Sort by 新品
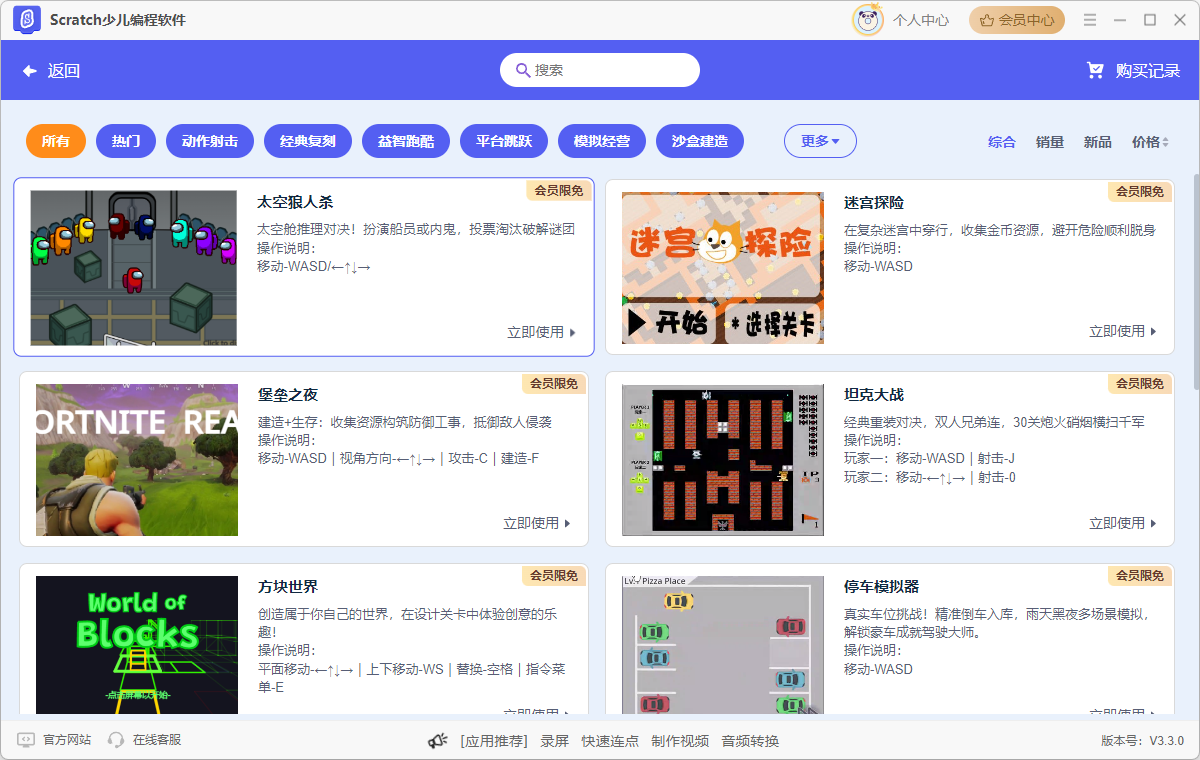 pos(1098,142)
